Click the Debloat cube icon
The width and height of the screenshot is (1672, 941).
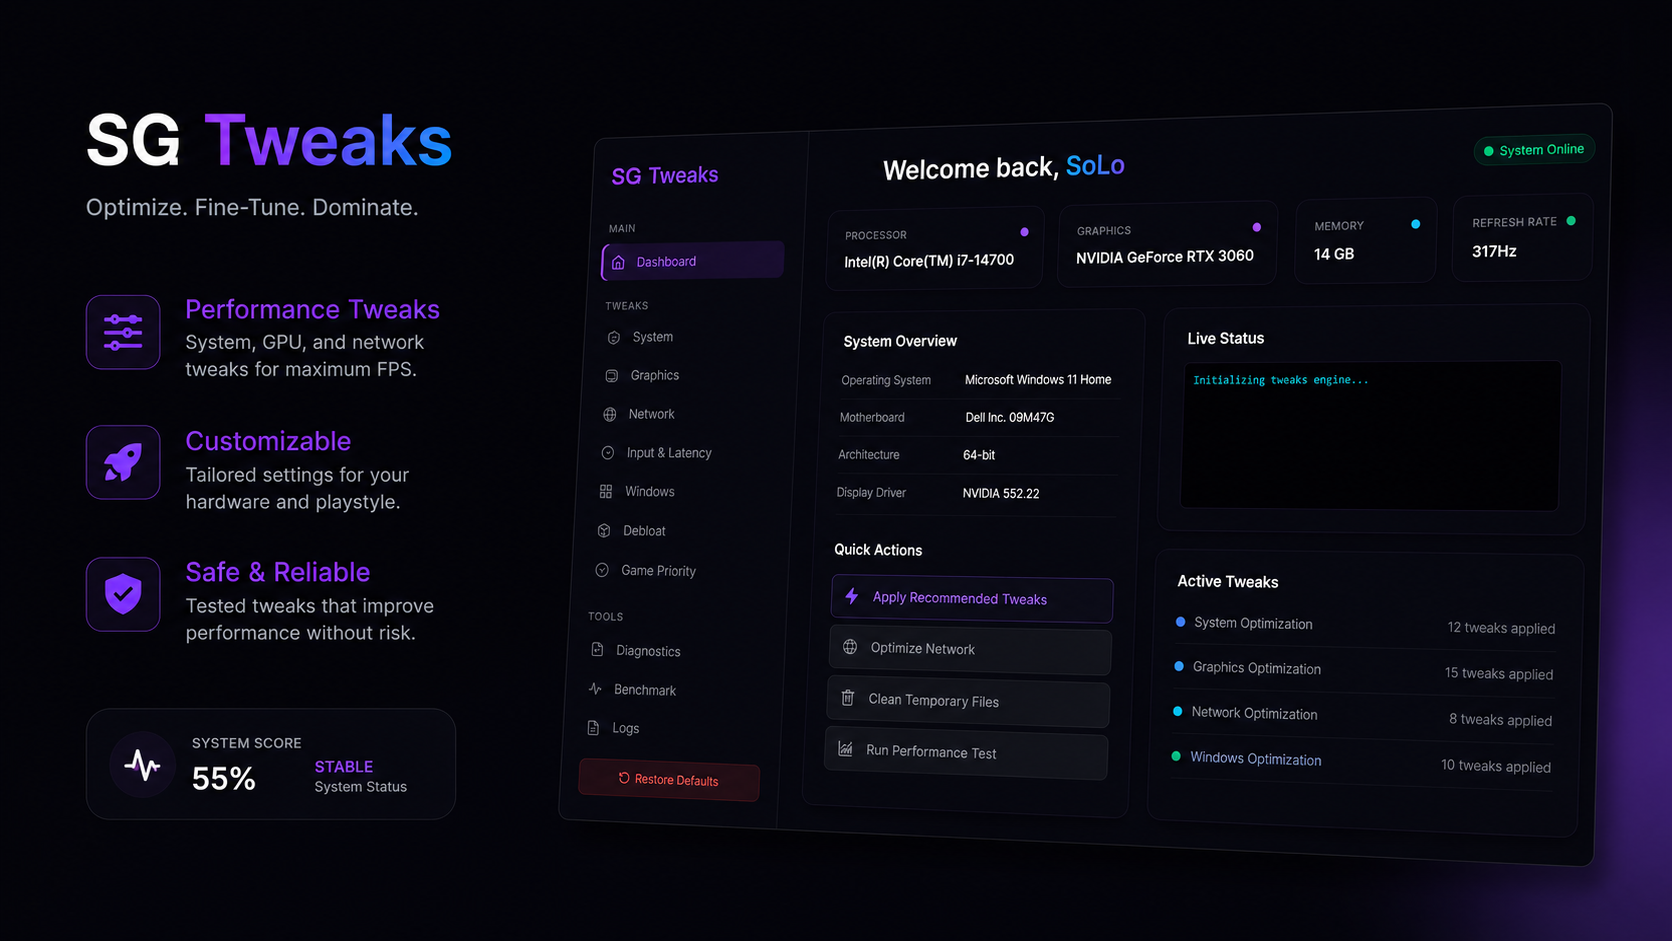pyautogui.click(x=604, y=531)
